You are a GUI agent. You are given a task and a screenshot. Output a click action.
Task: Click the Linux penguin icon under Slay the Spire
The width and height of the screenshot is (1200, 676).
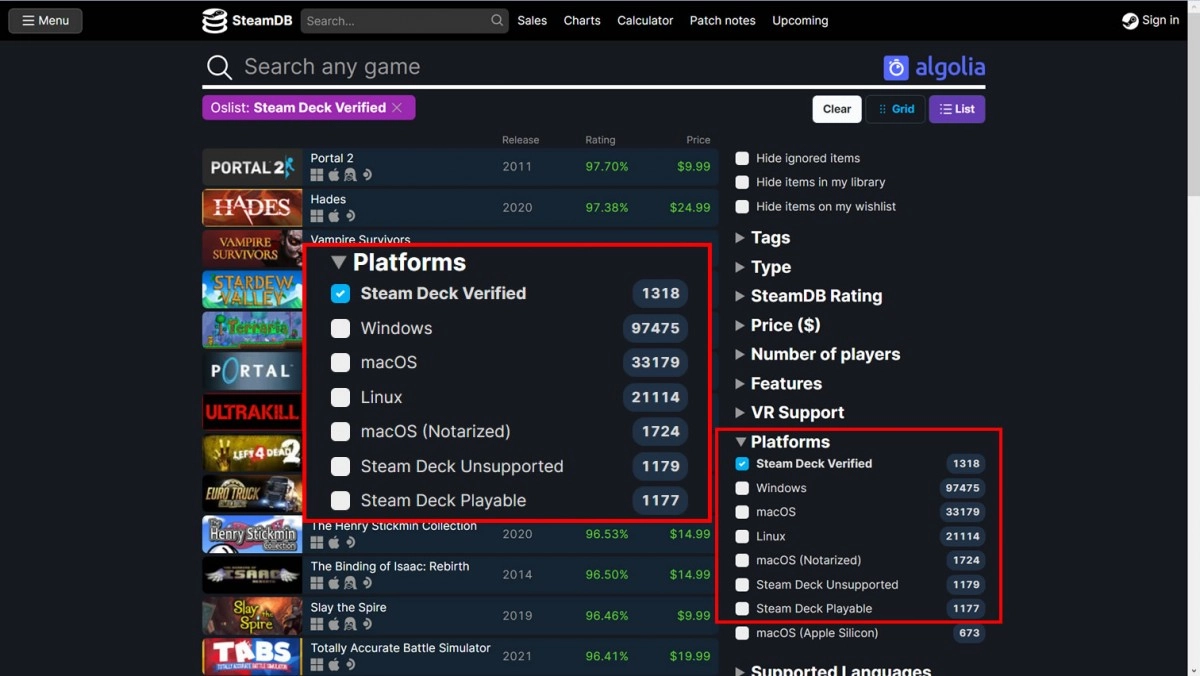click(350, 624)
